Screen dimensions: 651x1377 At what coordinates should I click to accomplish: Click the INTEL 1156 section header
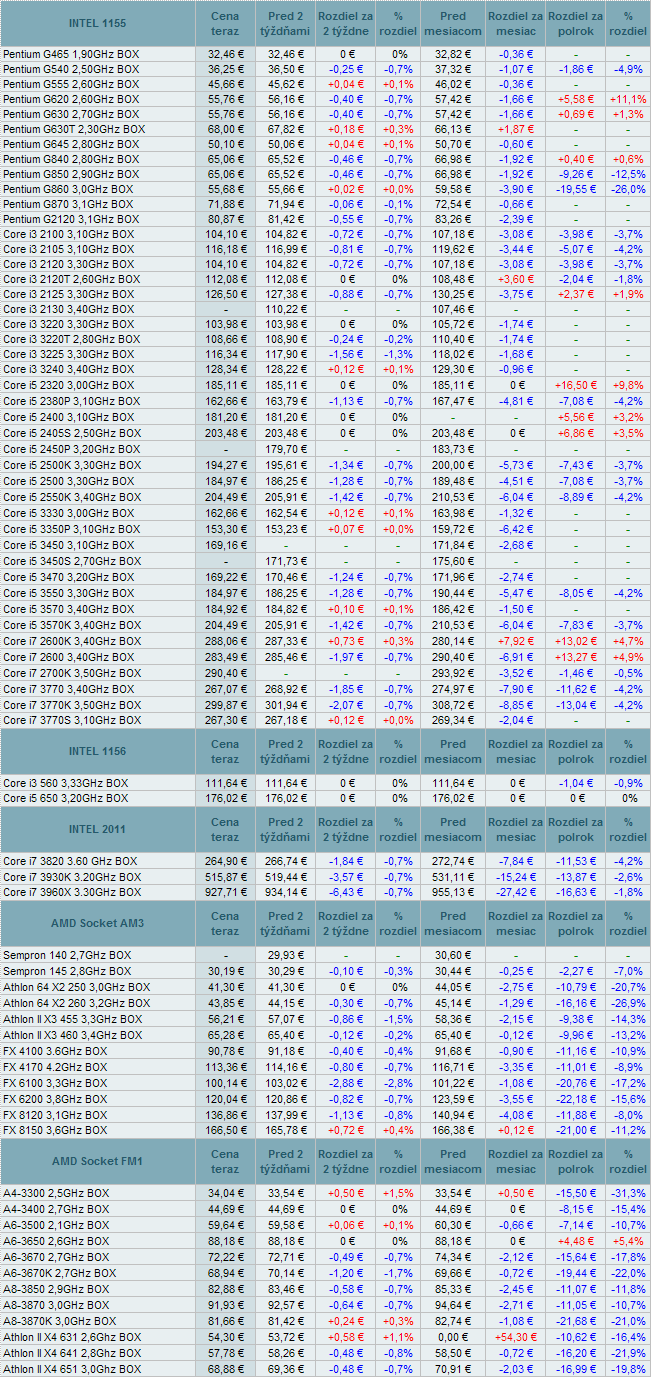tap(98, 751)
